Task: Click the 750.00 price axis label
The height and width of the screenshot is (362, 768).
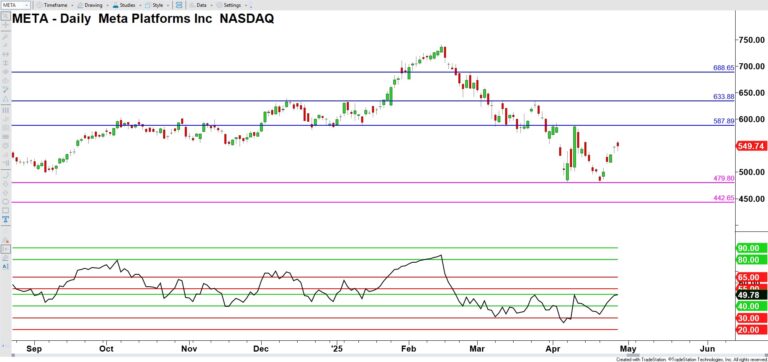Action: (x=752, y=40)
